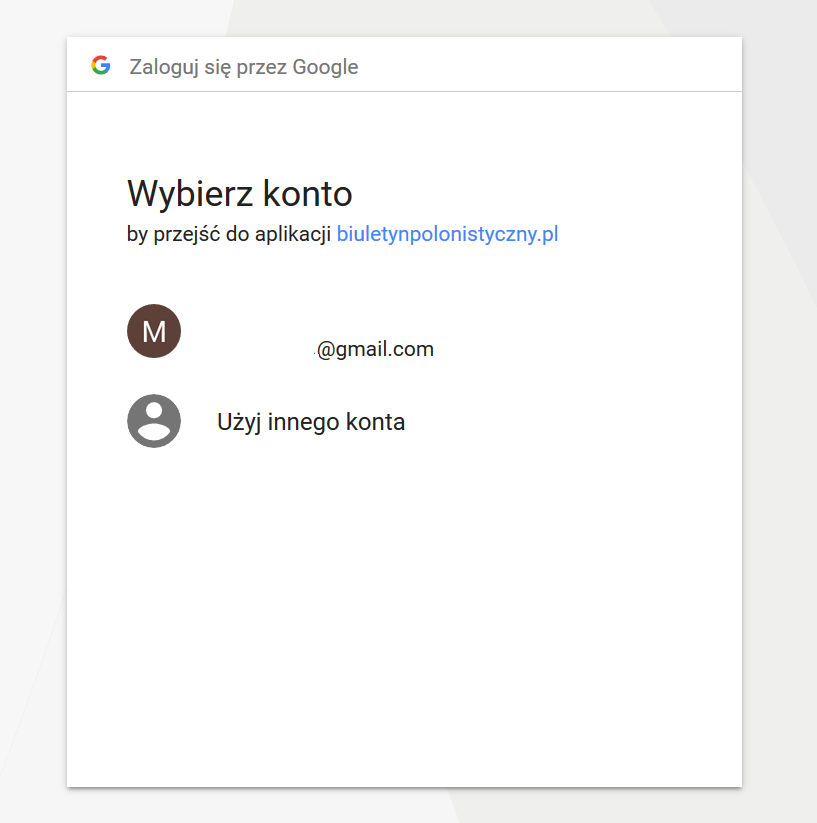
Task: Click the "by przejść do aplikacji" text
Action: (229, 235)
